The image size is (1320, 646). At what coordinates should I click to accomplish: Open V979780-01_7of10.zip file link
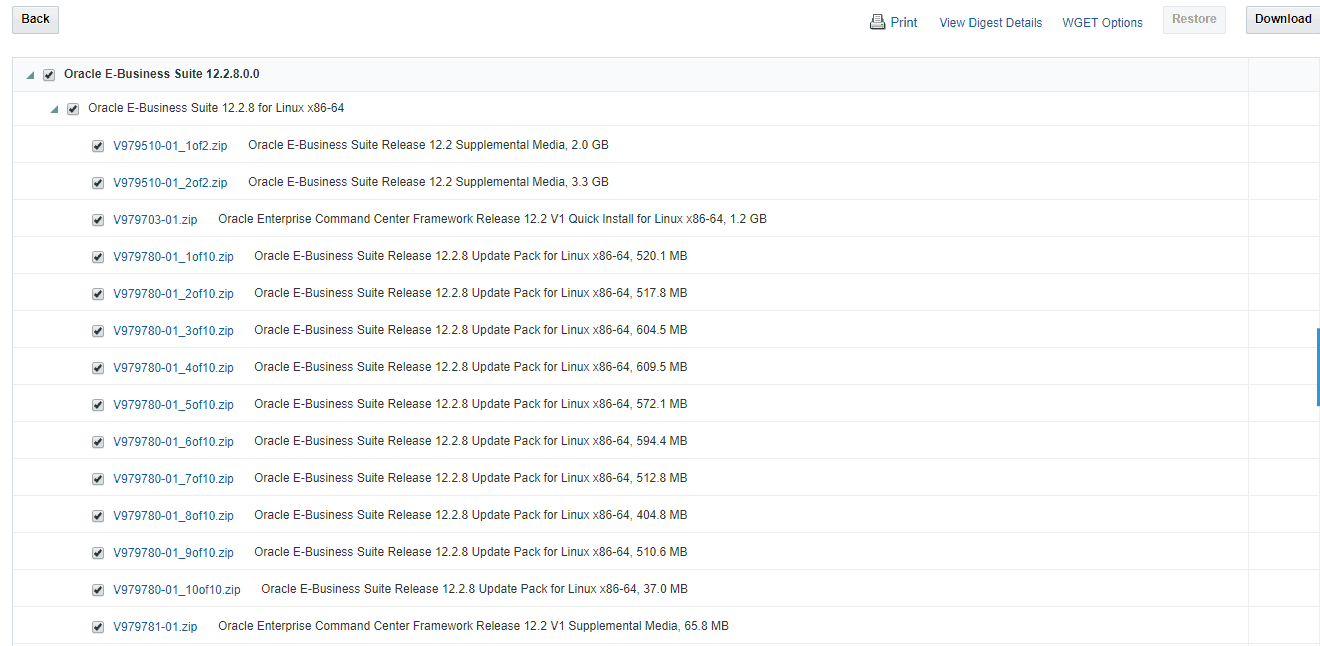click(x=173, y=479)
